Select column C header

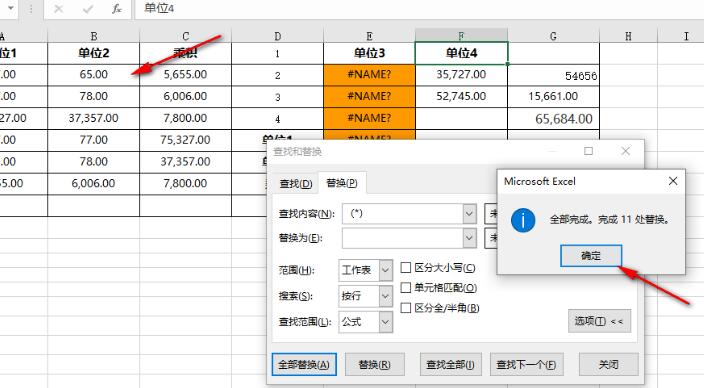tap(185, 36)
